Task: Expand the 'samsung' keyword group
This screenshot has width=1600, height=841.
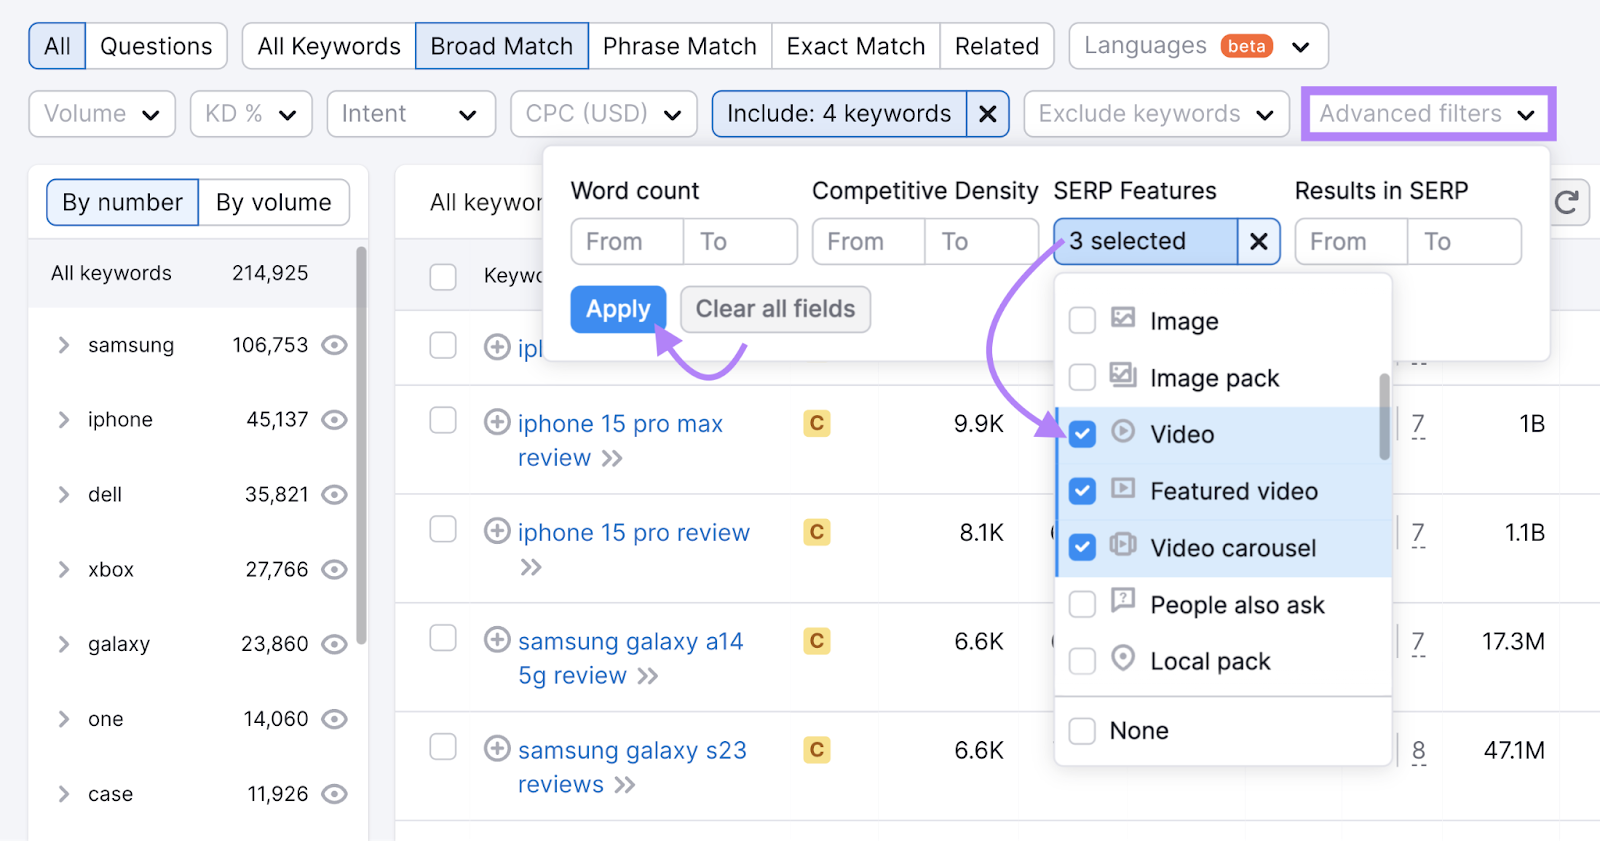Action: 62,345
